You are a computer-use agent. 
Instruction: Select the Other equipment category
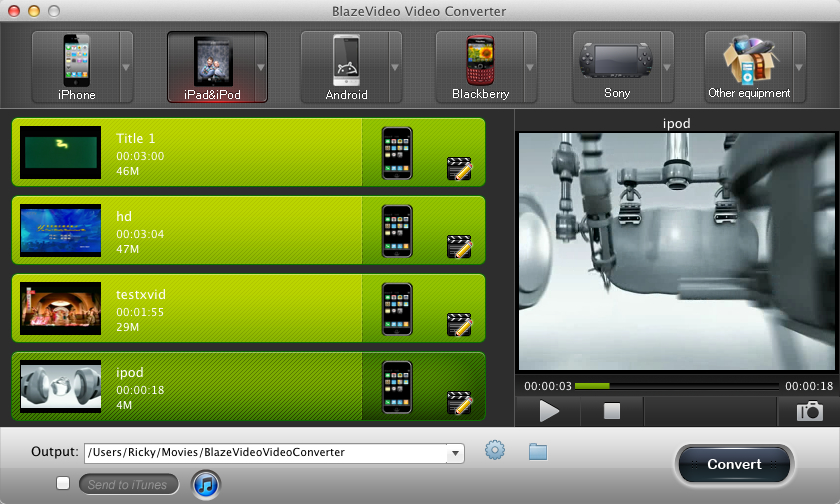pyautogui.click(x=749, y=67)
